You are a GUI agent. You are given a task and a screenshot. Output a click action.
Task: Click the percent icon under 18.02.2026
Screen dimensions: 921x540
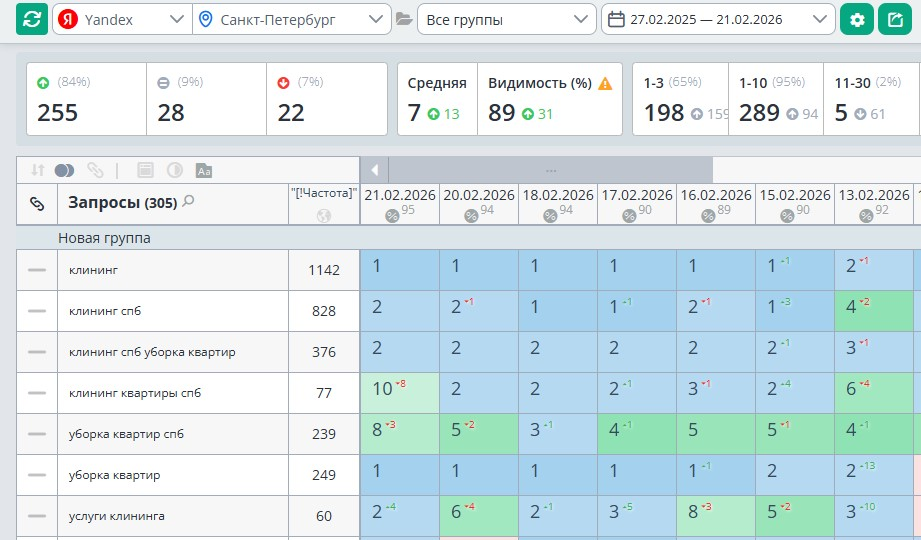coord(550,216)
